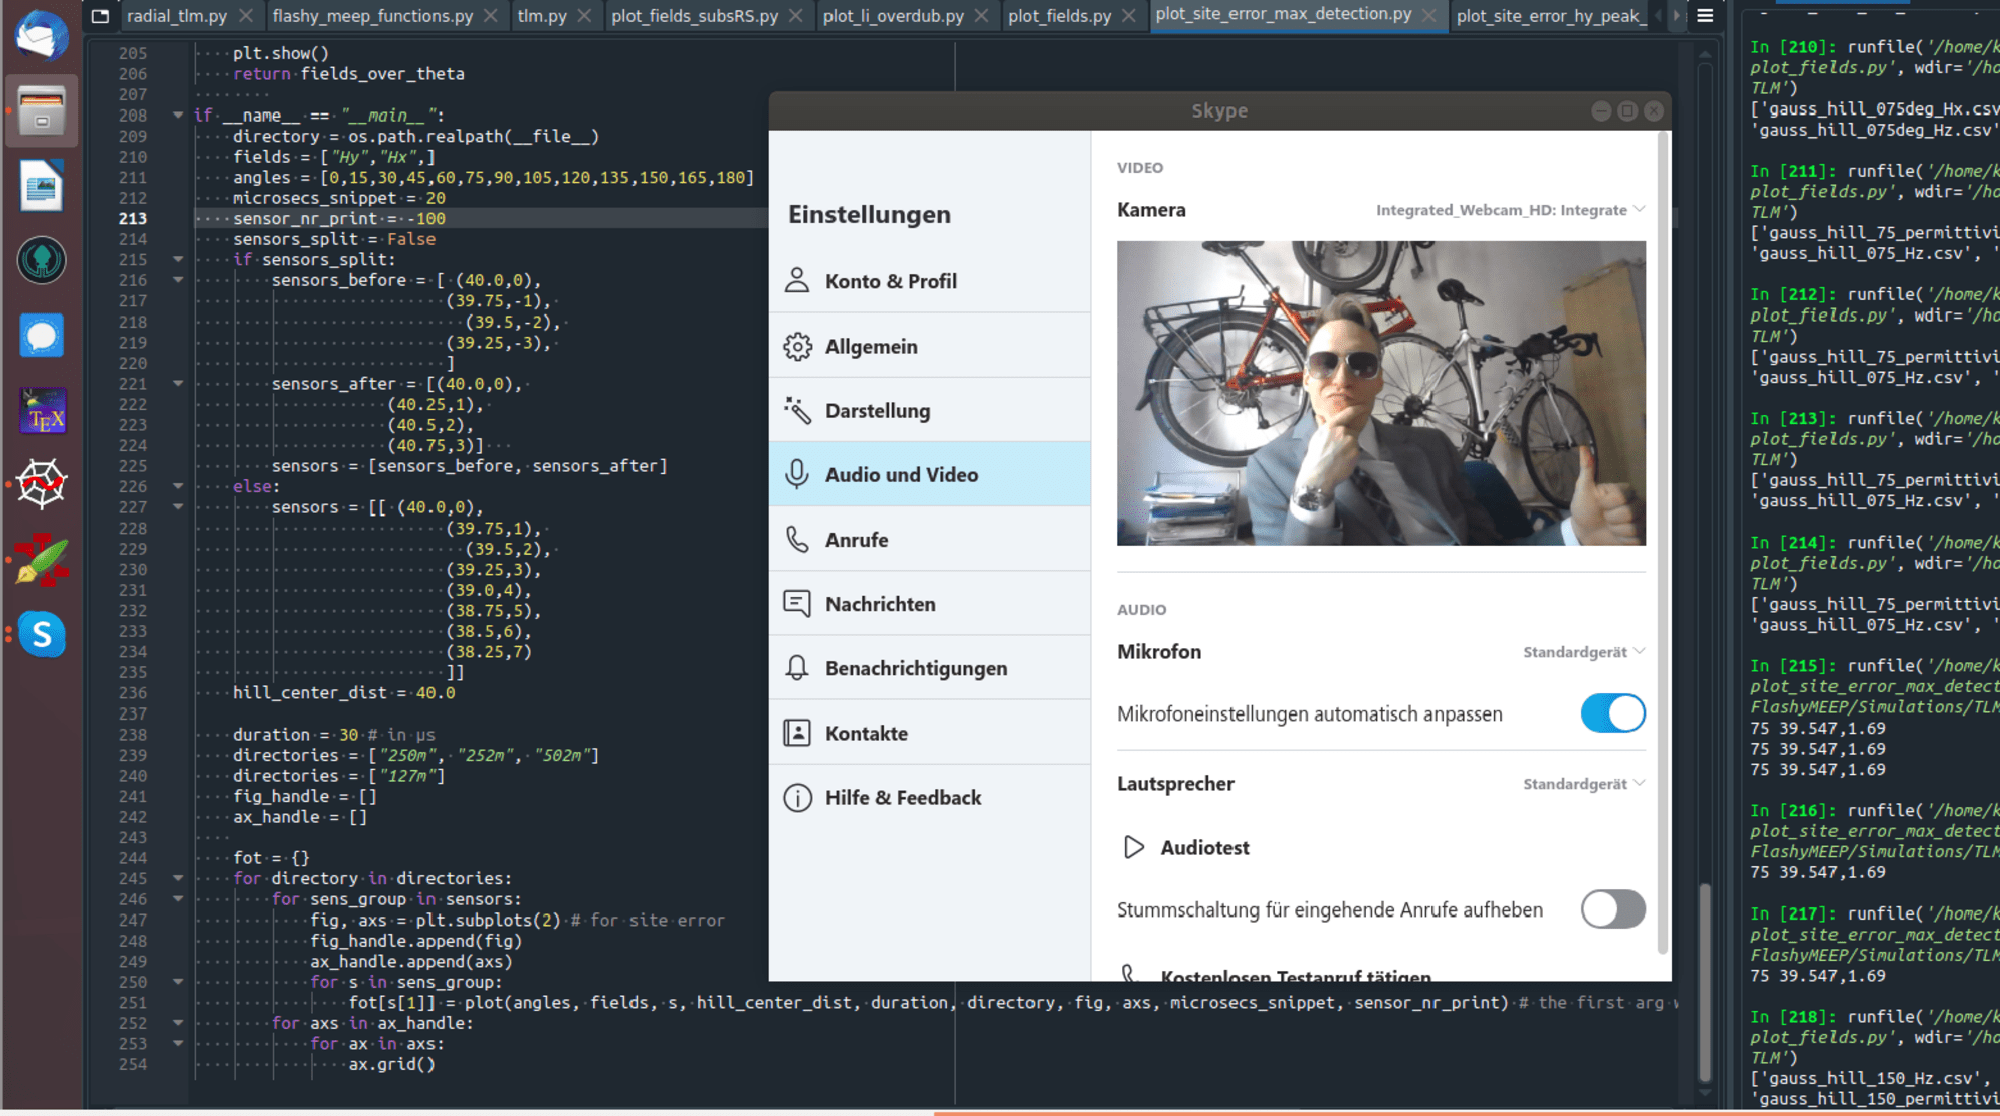Viewport: 2000px width, 1116px height.
Task: Disable automatic microphone settings adjustment toggle
Action: (x=1613, y=713)
